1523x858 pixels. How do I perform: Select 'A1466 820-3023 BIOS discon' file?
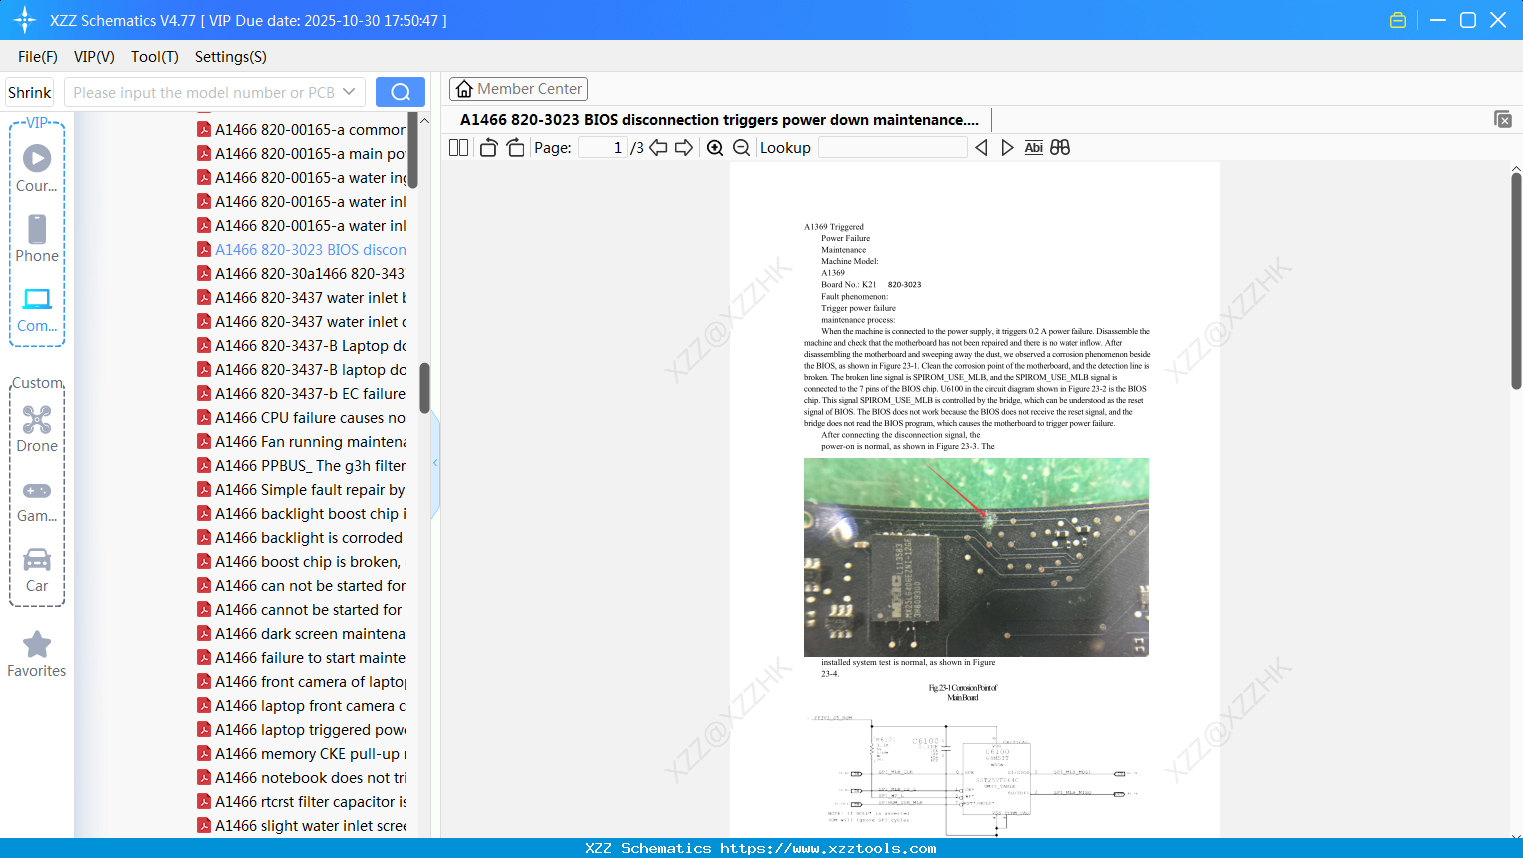pos(301,250)
